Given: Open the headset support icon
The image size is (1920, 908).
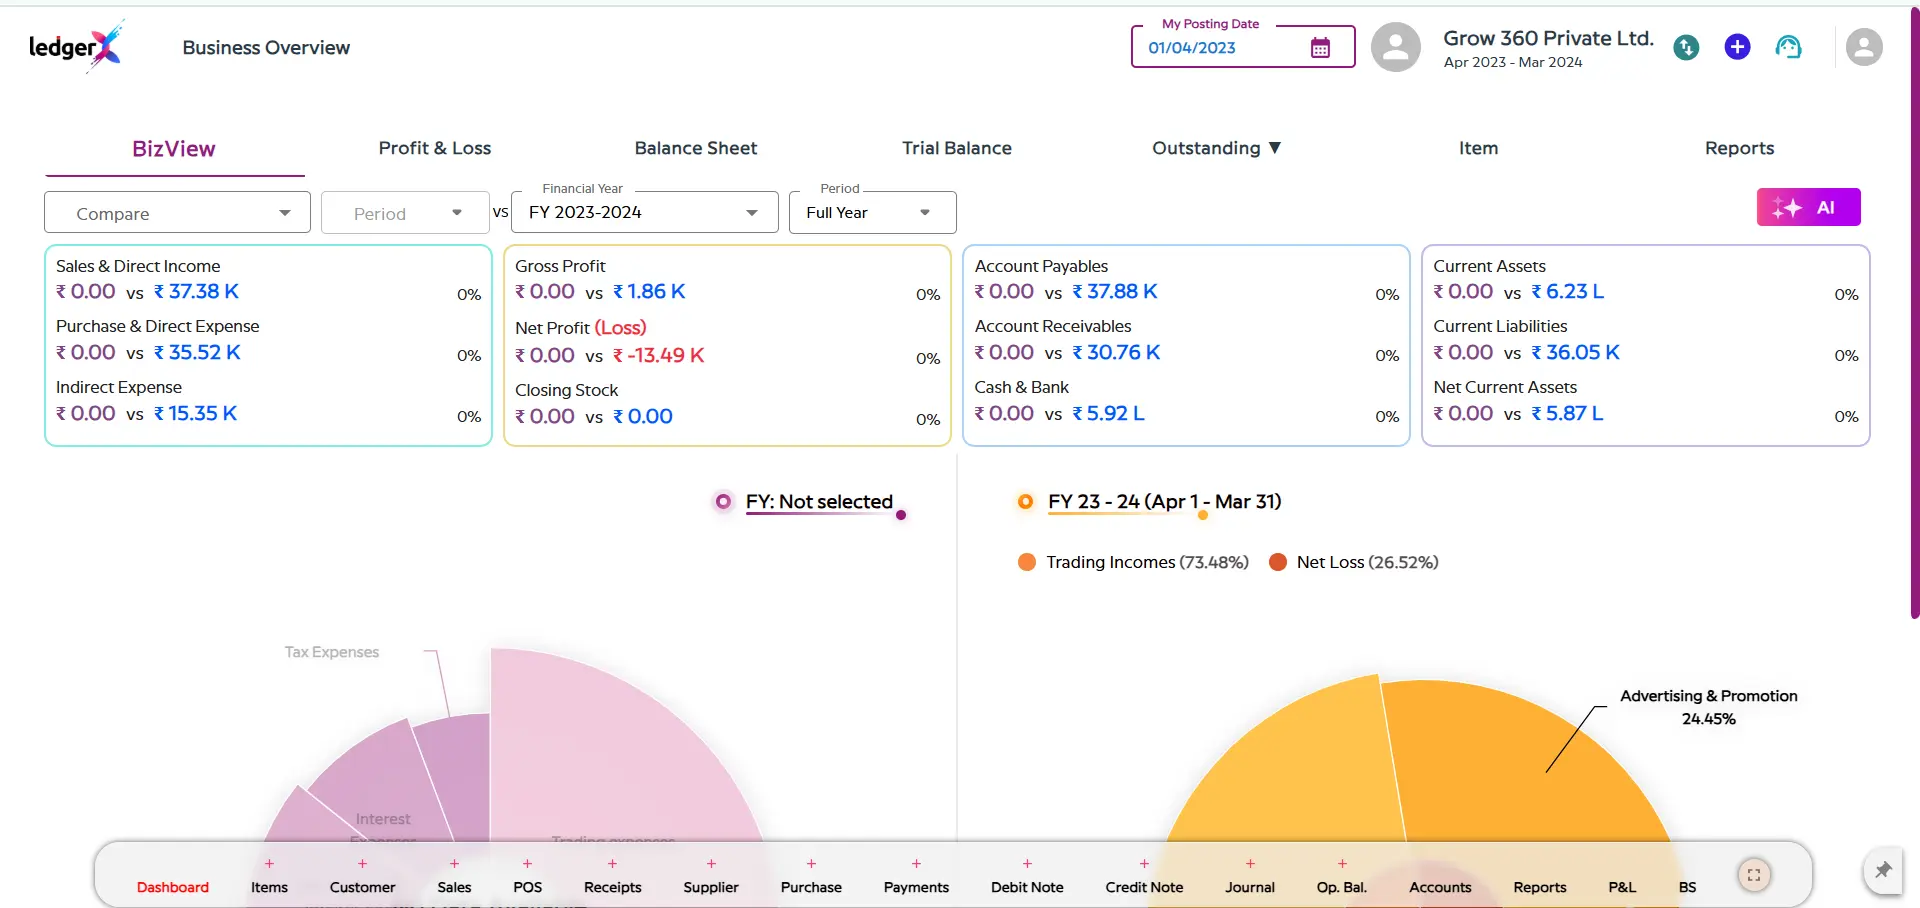Looking at the screenshot, I should point(1788,47).
